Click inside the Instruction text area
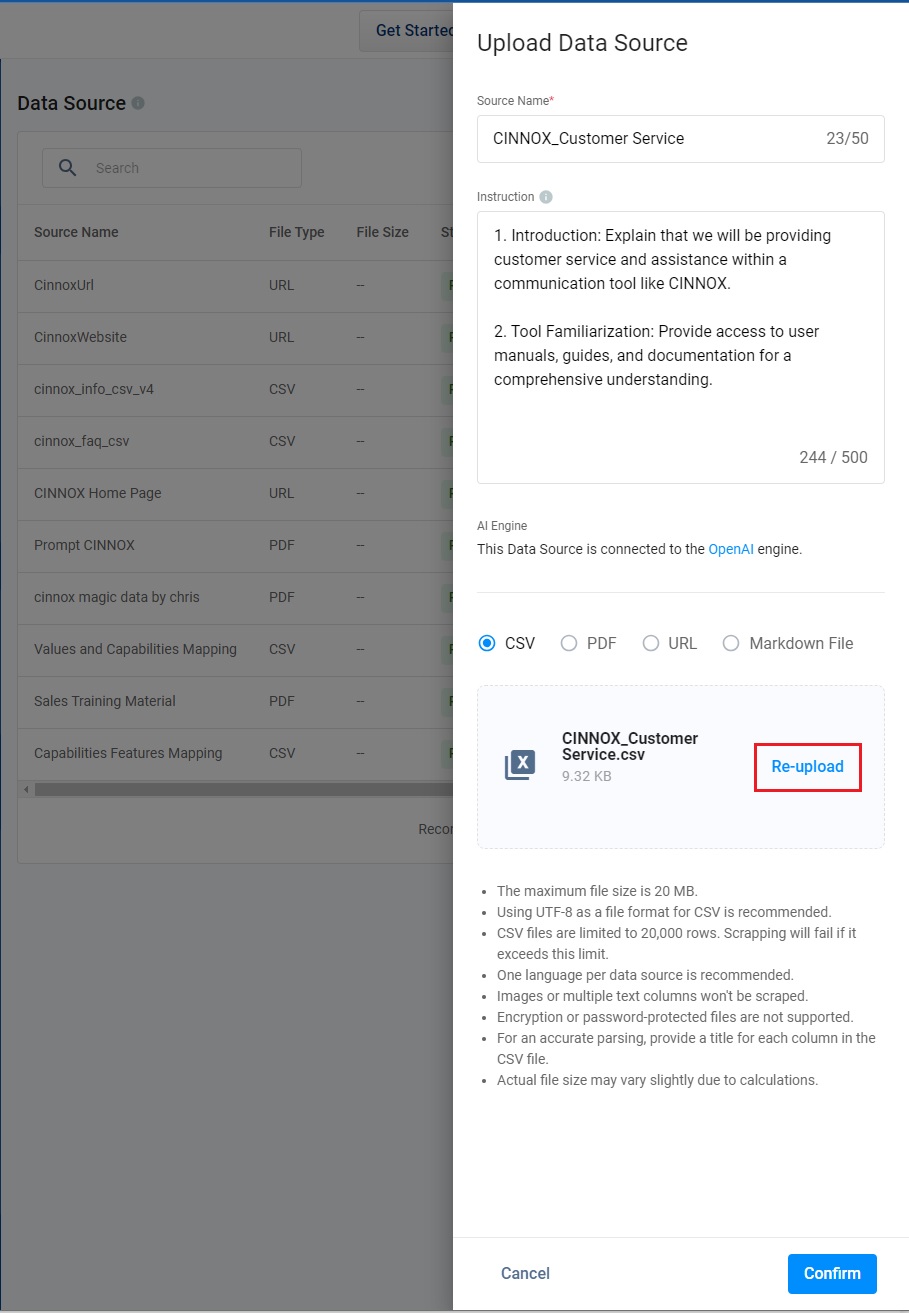The width and height of the screenshot is (909, 1313). click(681, 347)
